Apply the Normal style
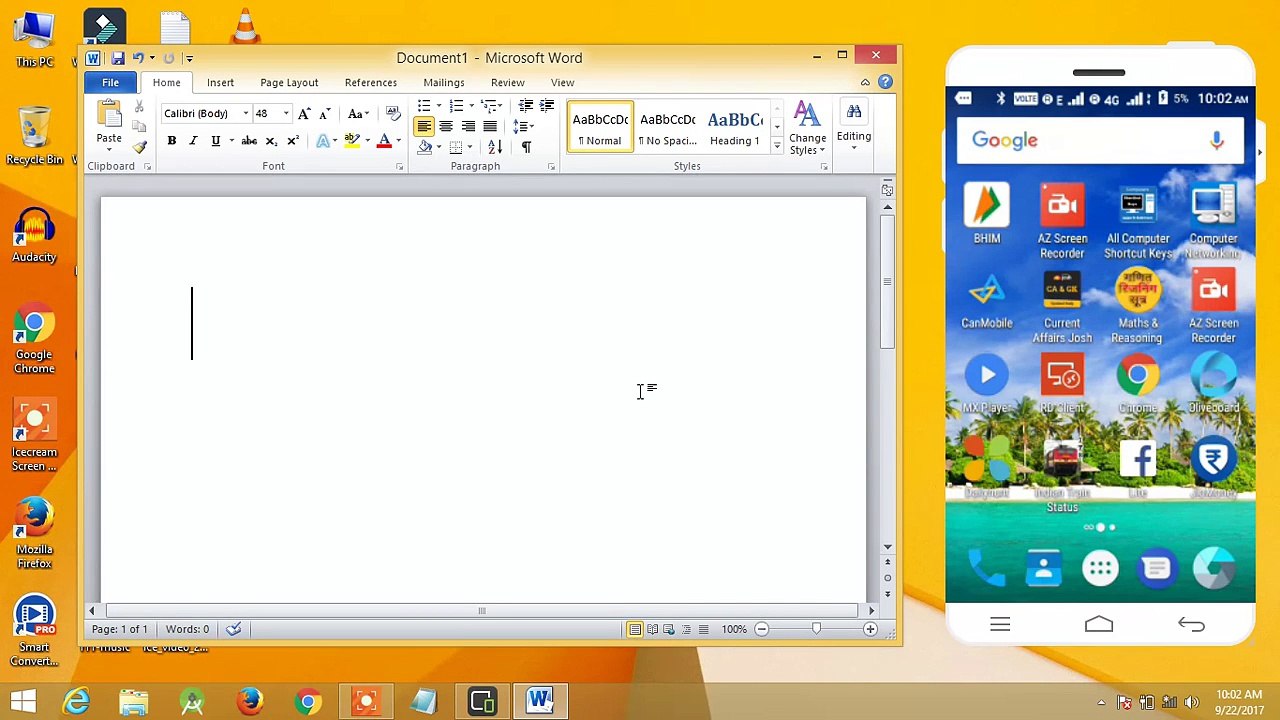Screen dimensions: 1280x720 tap(601, 127)
